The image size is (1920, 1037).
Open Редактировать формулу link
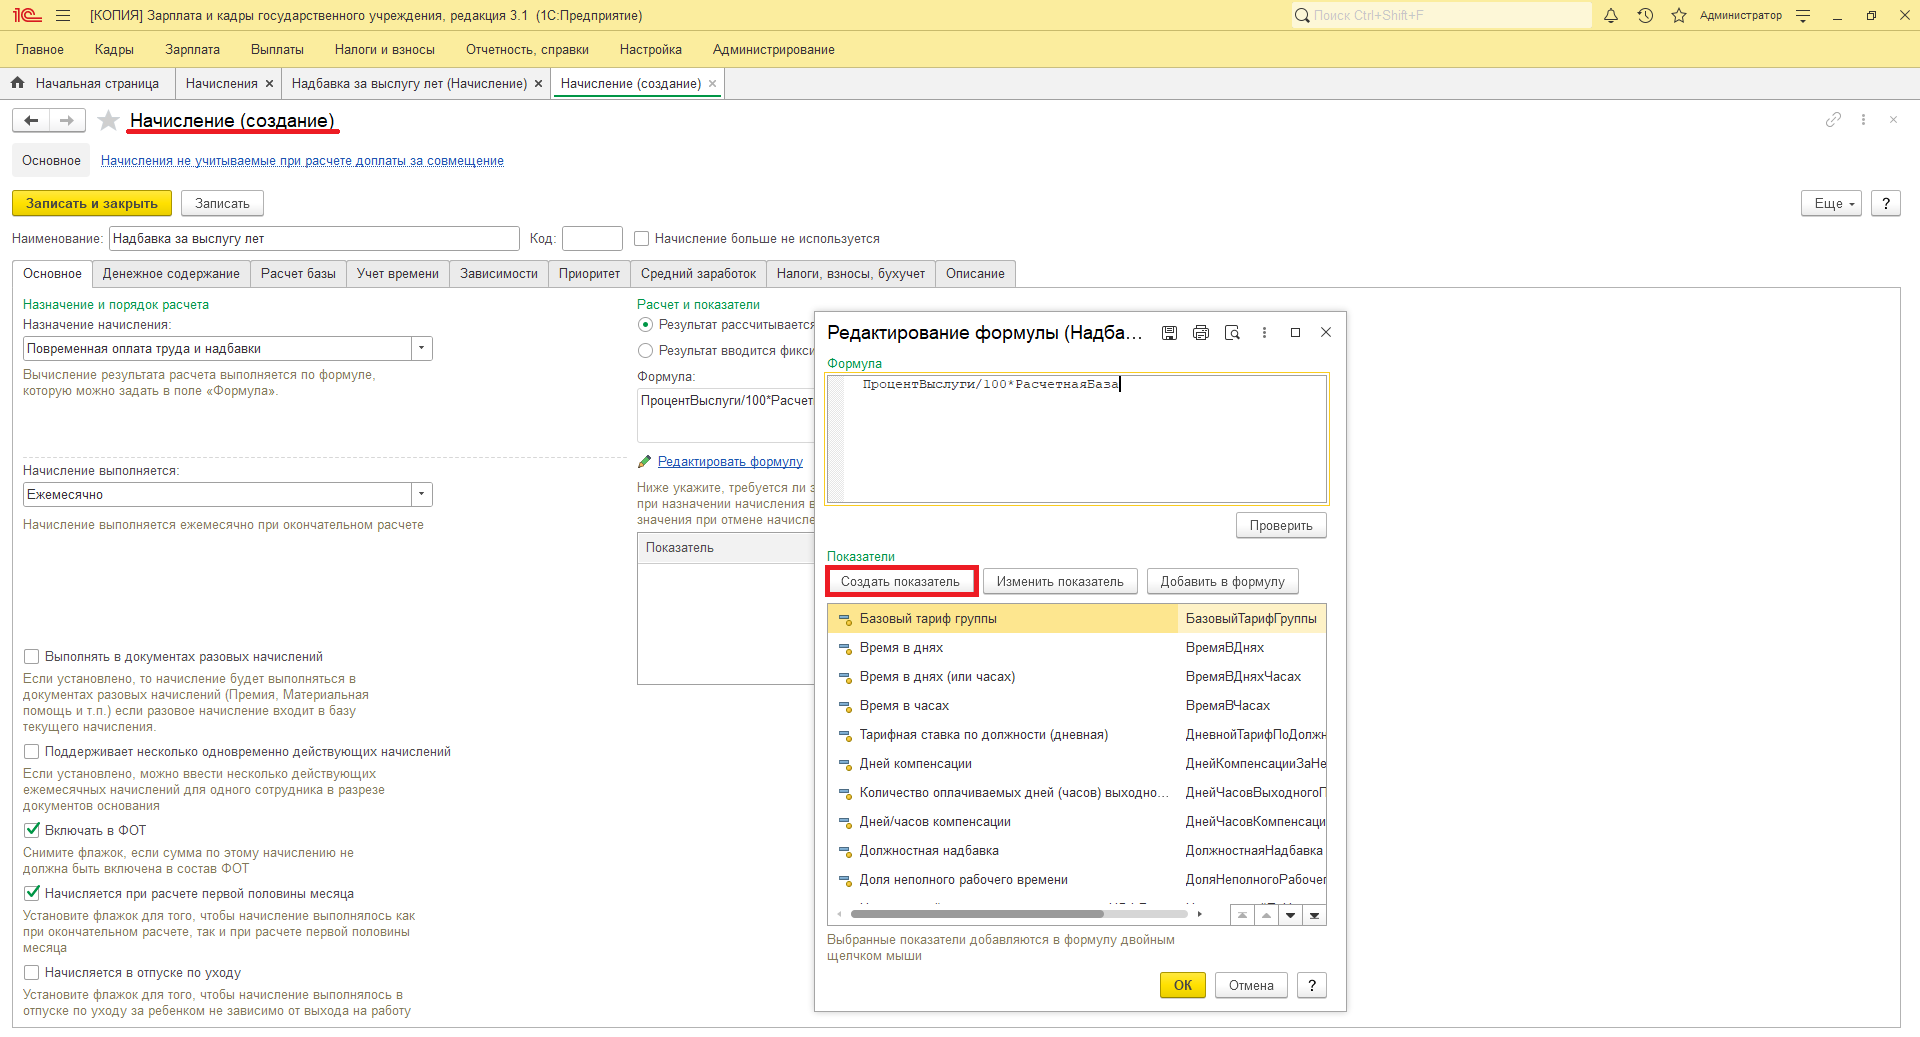tap(730, 462)
